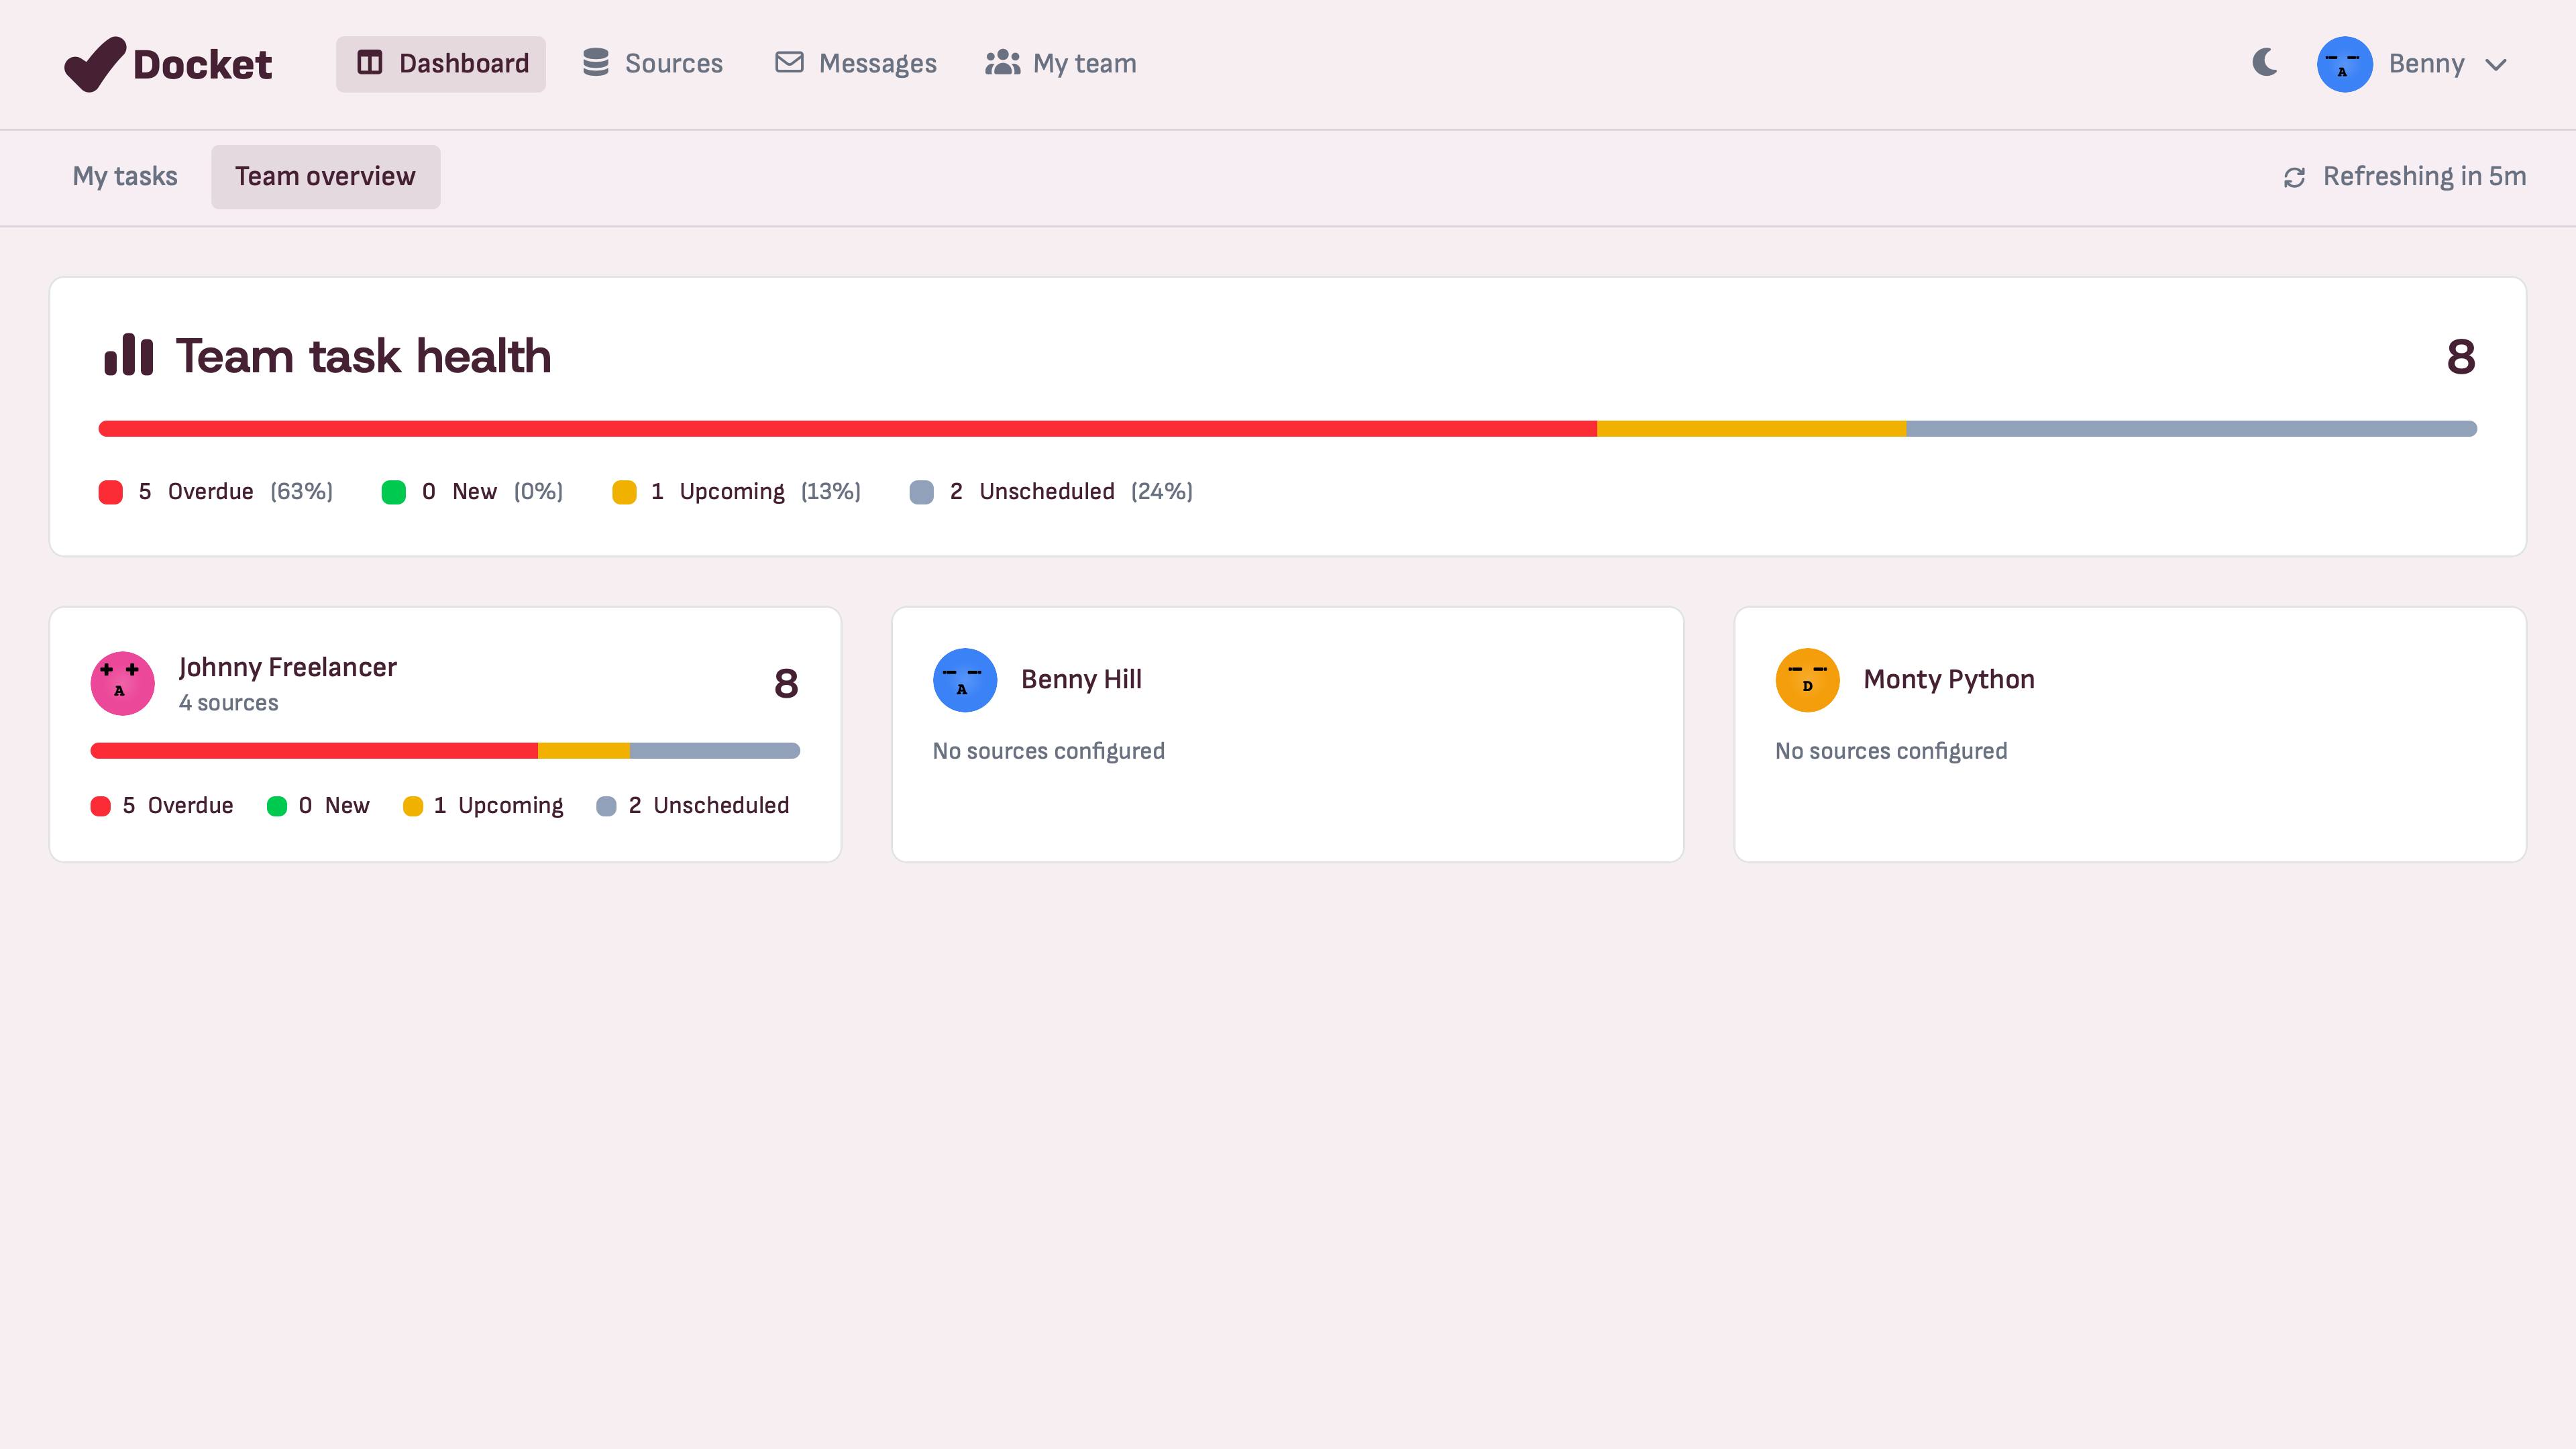2576x1449 pixels.
Task: Click the yellow upcoming segment of team health bar
Action: pos(1752,429)
